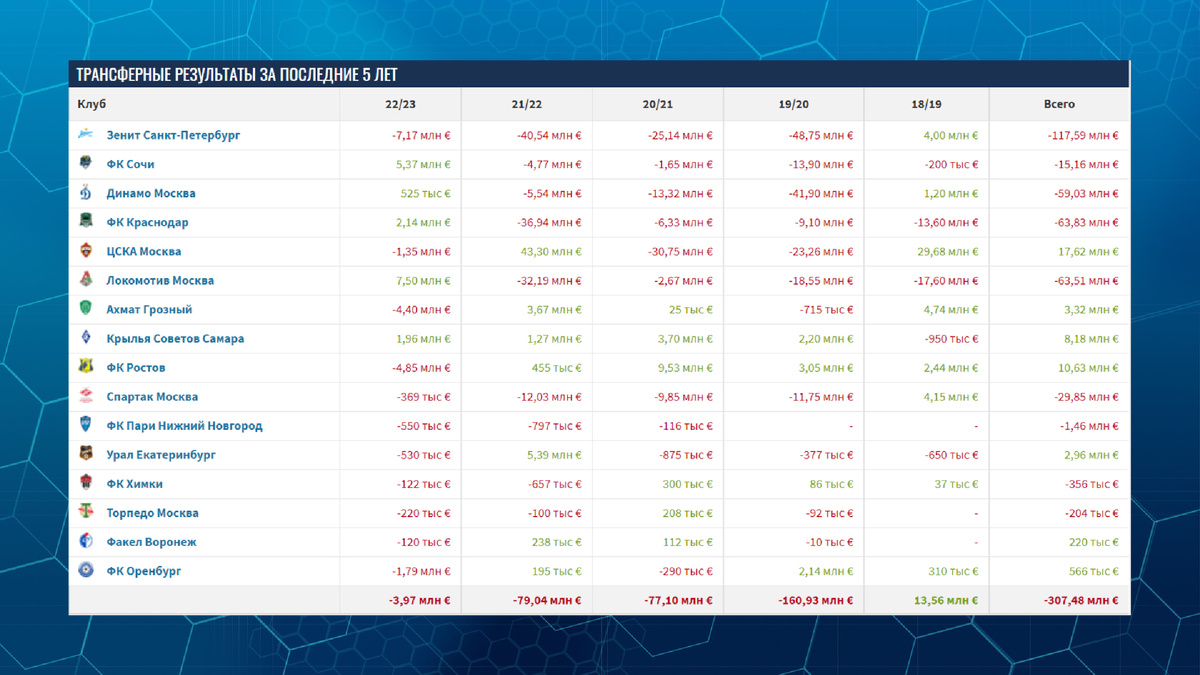This screenshot has height=675, width=1200.
Task: Open the Ахмат Грозный club link
Action: pos(149,309)
